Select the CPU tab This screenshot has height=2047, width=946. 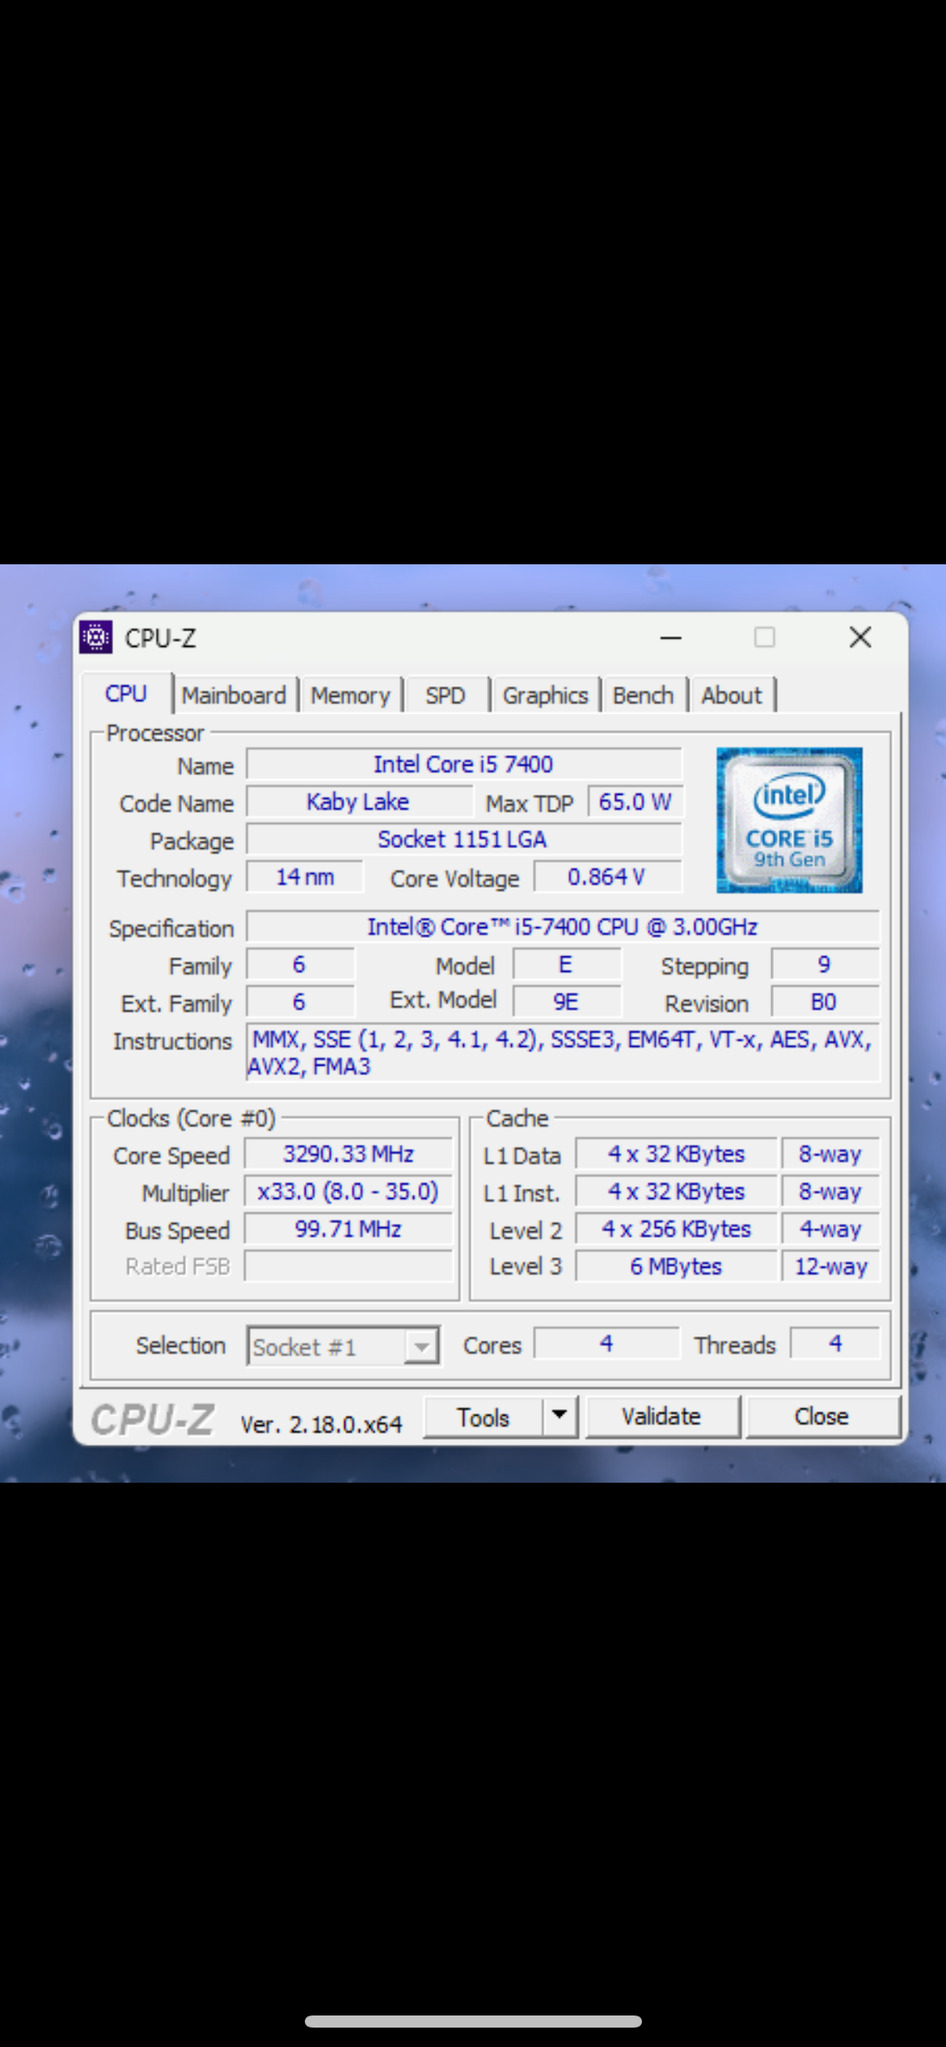(x=126, y=693)
